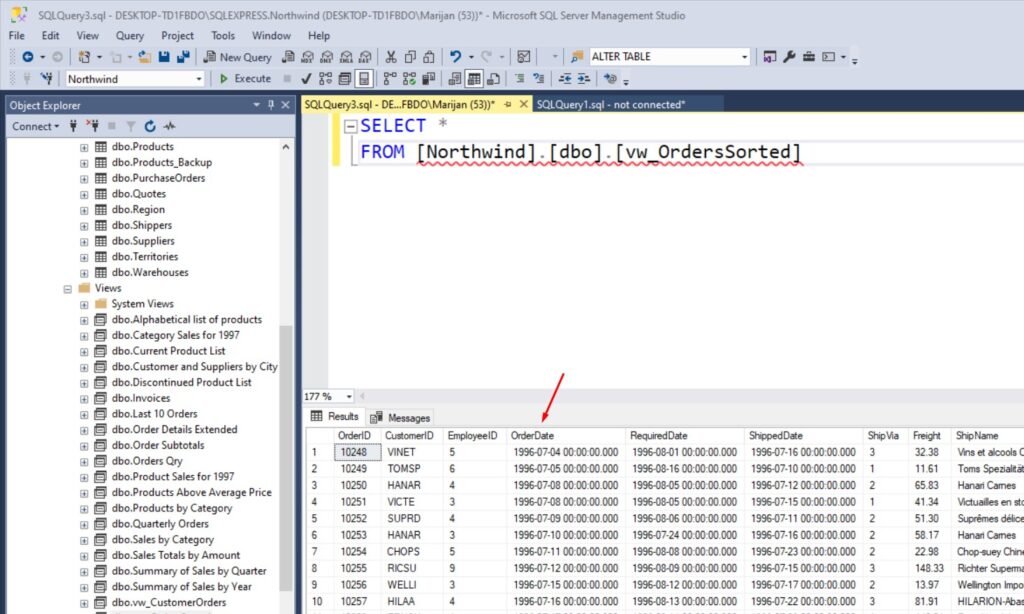Click the OrderDate column header
The width and height of the screenshot is (1024, 614).
click(533, 436)
